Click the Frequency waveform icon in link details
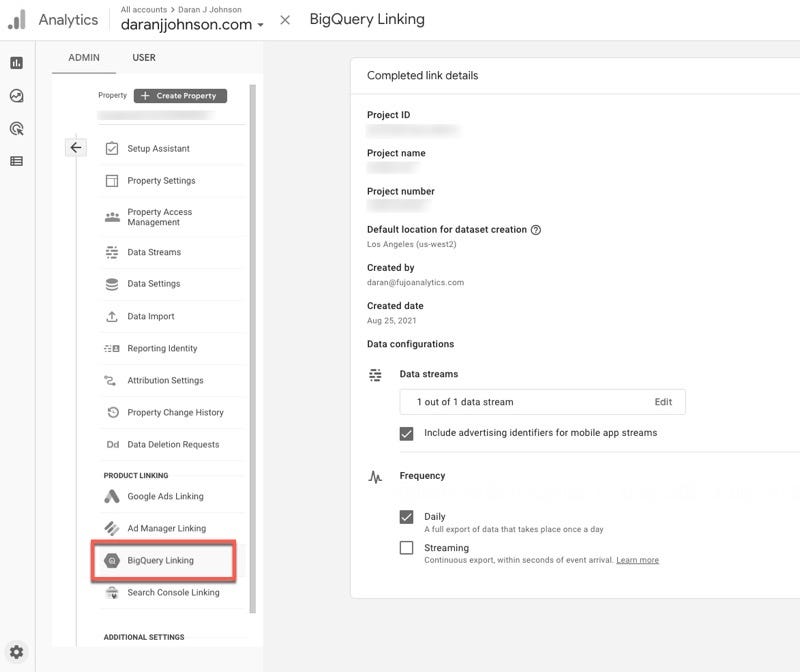This screenshot has height=672, width=800. (375, 478)
